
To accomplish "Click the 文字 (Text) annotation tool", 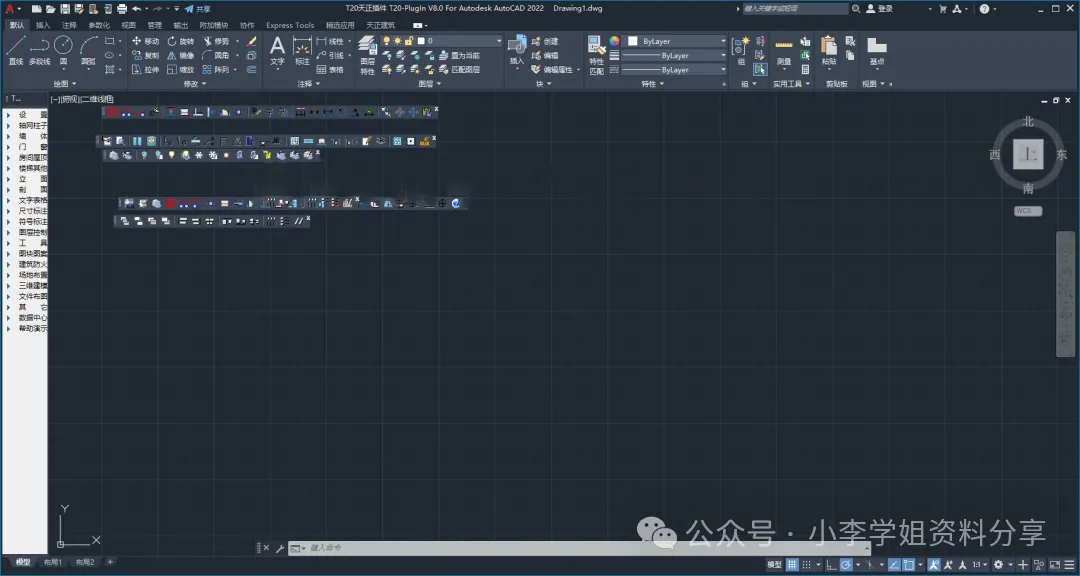I will 277,50.
